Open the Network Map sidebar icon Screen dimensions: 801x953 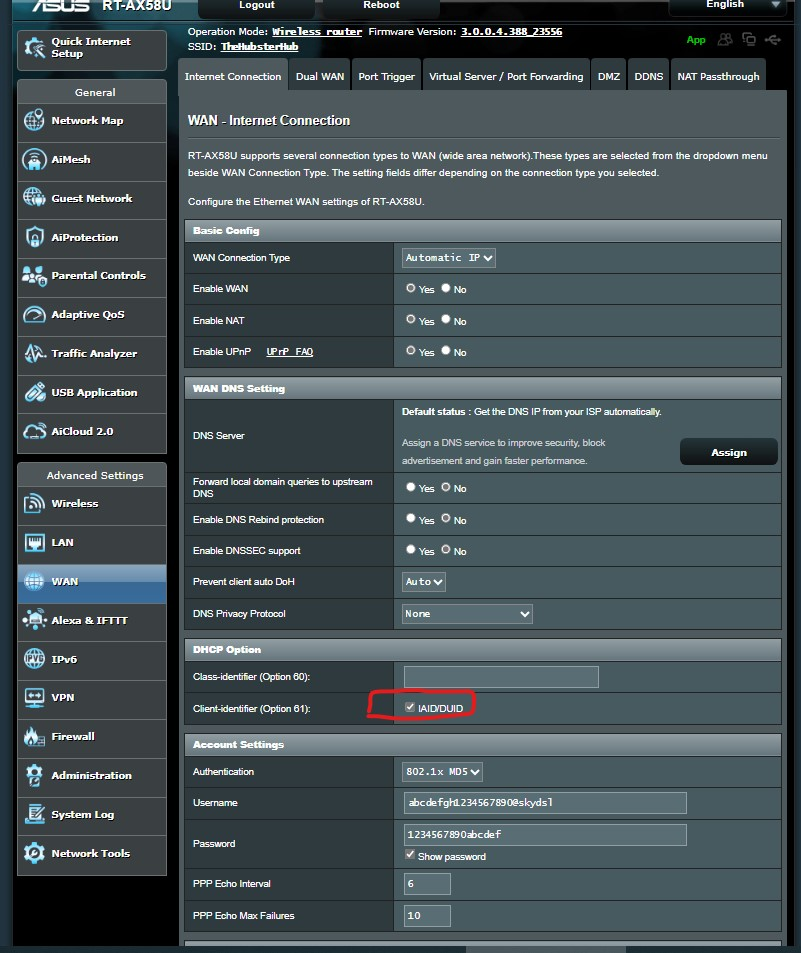pyautogui.click(x=34, y=121)
